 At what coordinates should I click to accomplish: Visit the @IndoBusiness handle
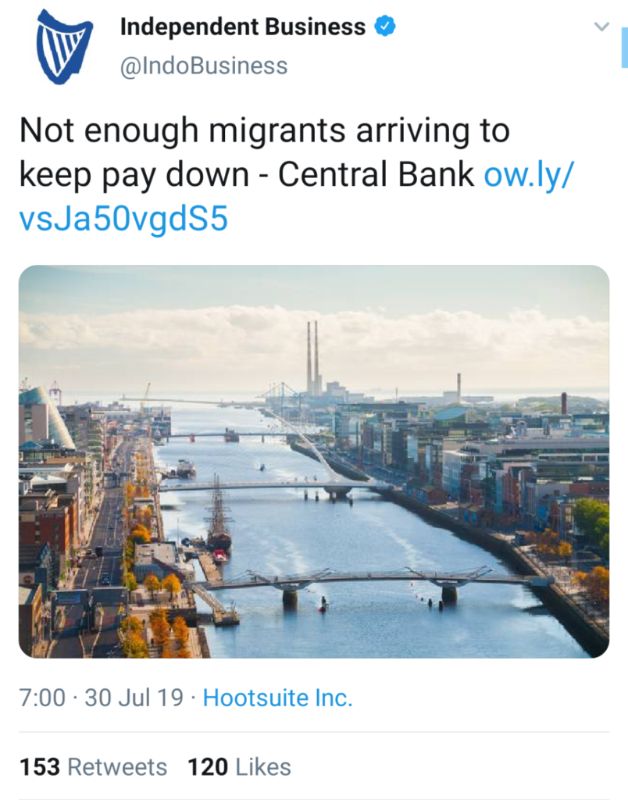coord(204,66)
